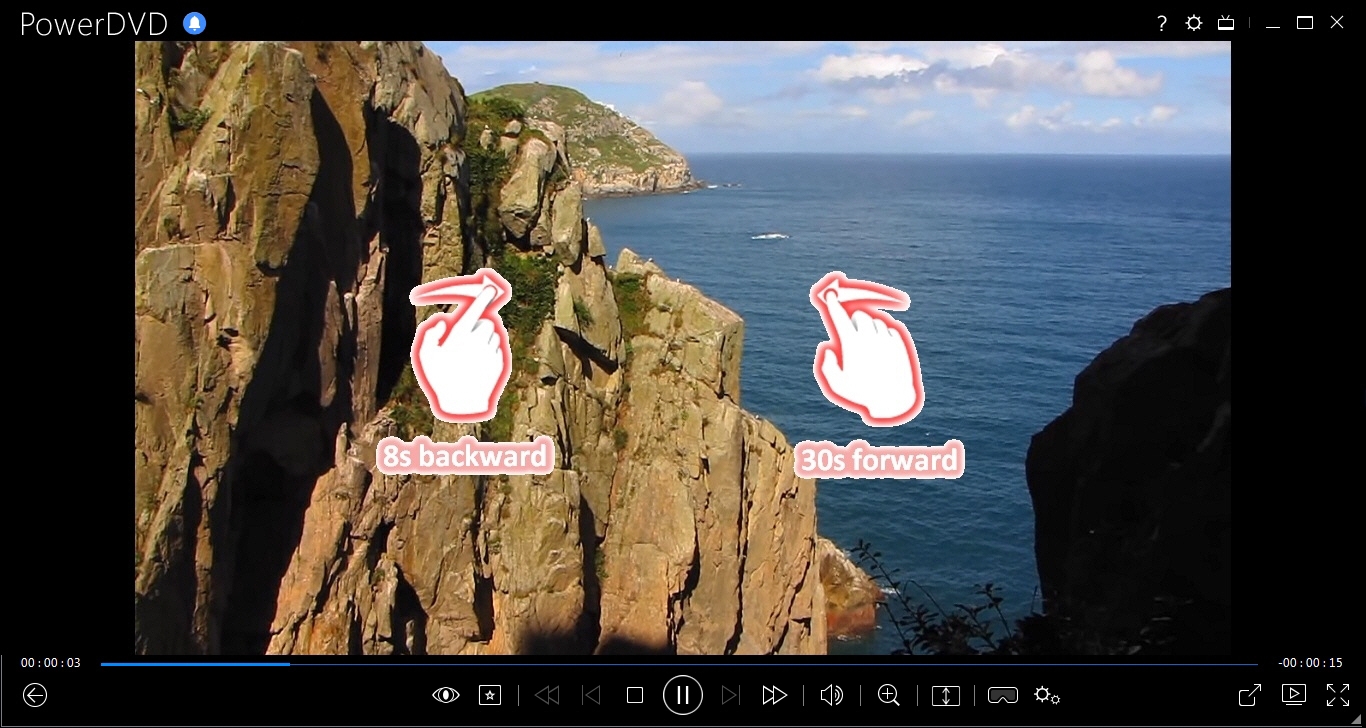Image resolution: width=1366 pixels, height=728 pixels.
Task: Add a bookmark with the star icon
Action: (489, 695)
